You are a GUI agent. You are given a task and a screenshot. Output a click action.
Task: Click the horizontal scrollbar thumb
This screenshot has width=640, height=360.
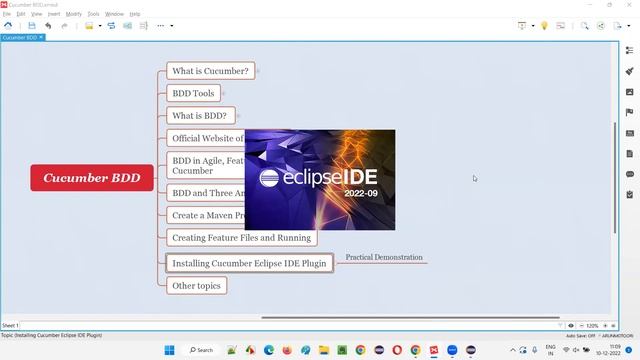(411, 317)
